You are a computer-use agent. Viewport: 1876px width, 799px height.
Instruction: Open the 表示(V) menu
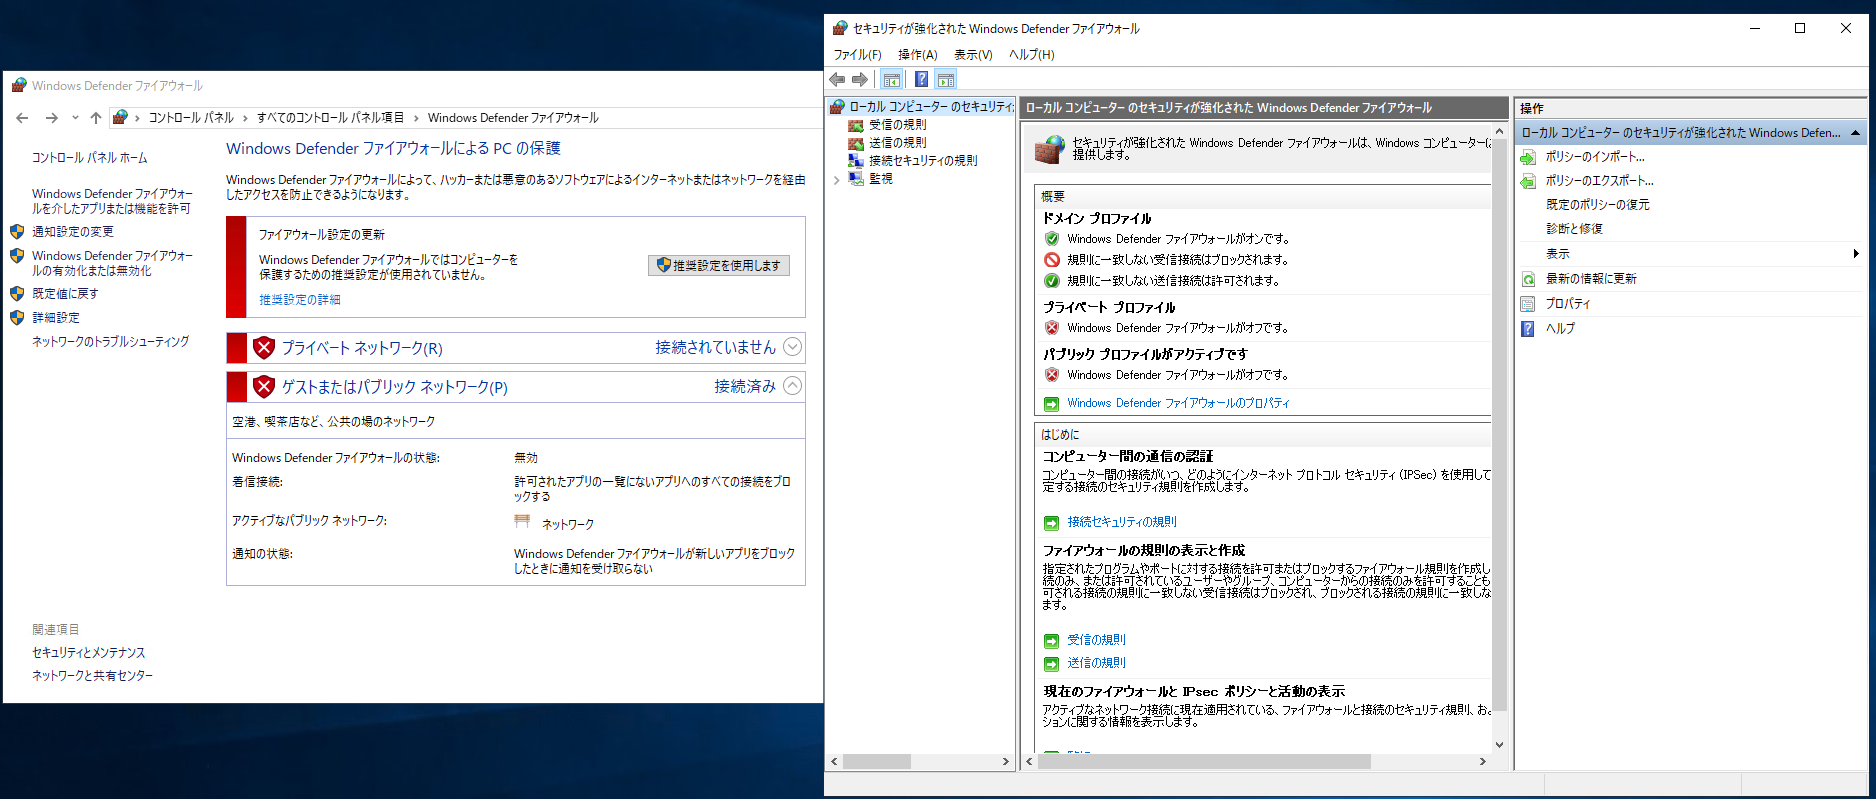[973, 55]
